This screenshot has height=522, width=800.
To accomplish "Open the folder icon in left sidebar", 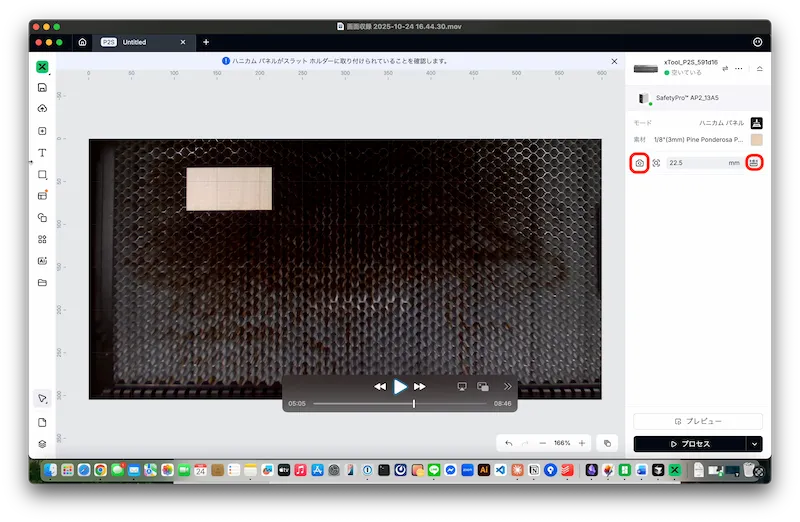I will 42,283.
